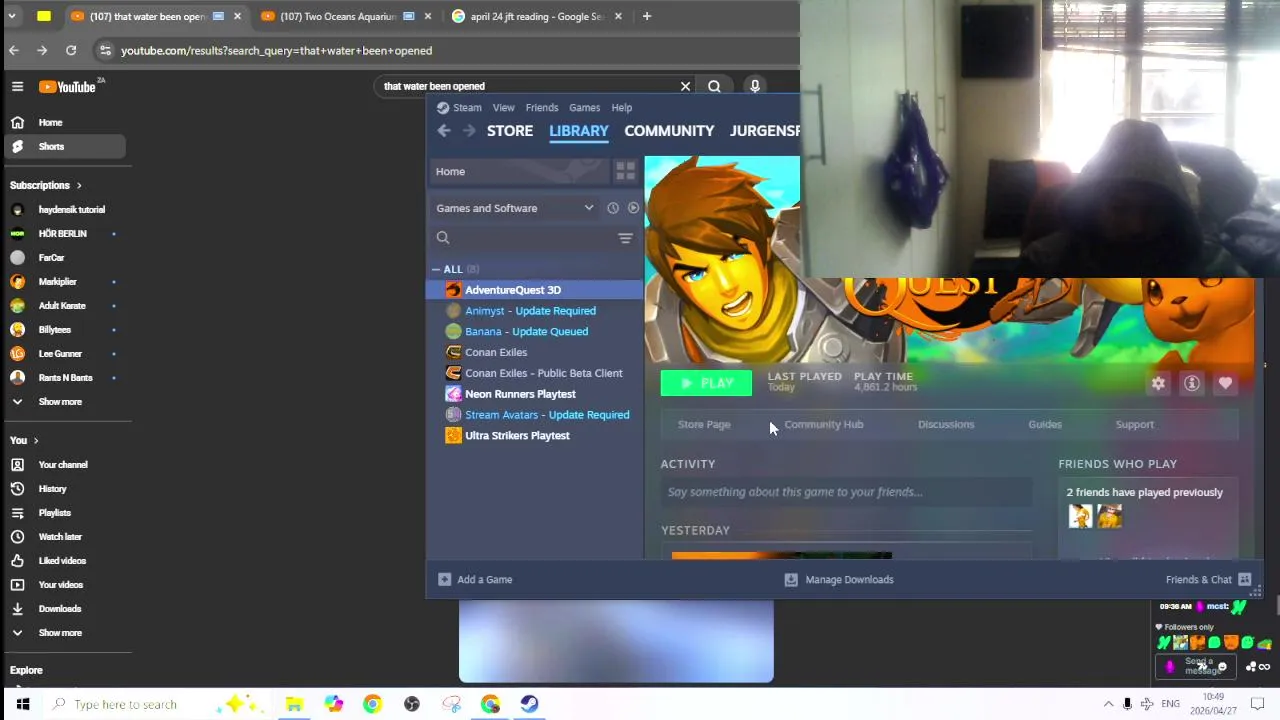Viewport: 1280px width, 720px height.
Task: Open the Discussions link
Action: tap(946, 424)
